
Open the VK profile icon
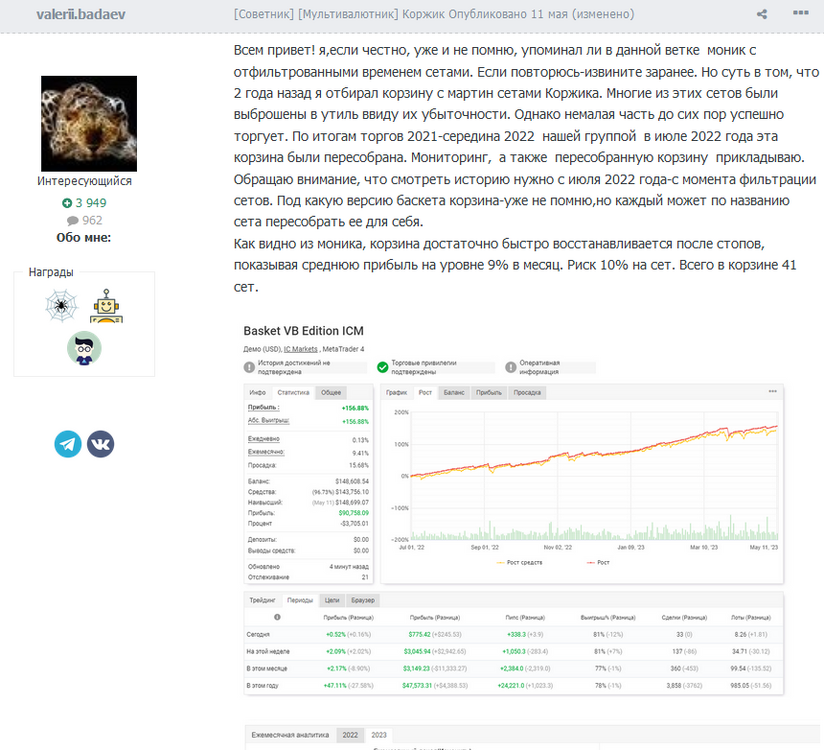point(100,444)
